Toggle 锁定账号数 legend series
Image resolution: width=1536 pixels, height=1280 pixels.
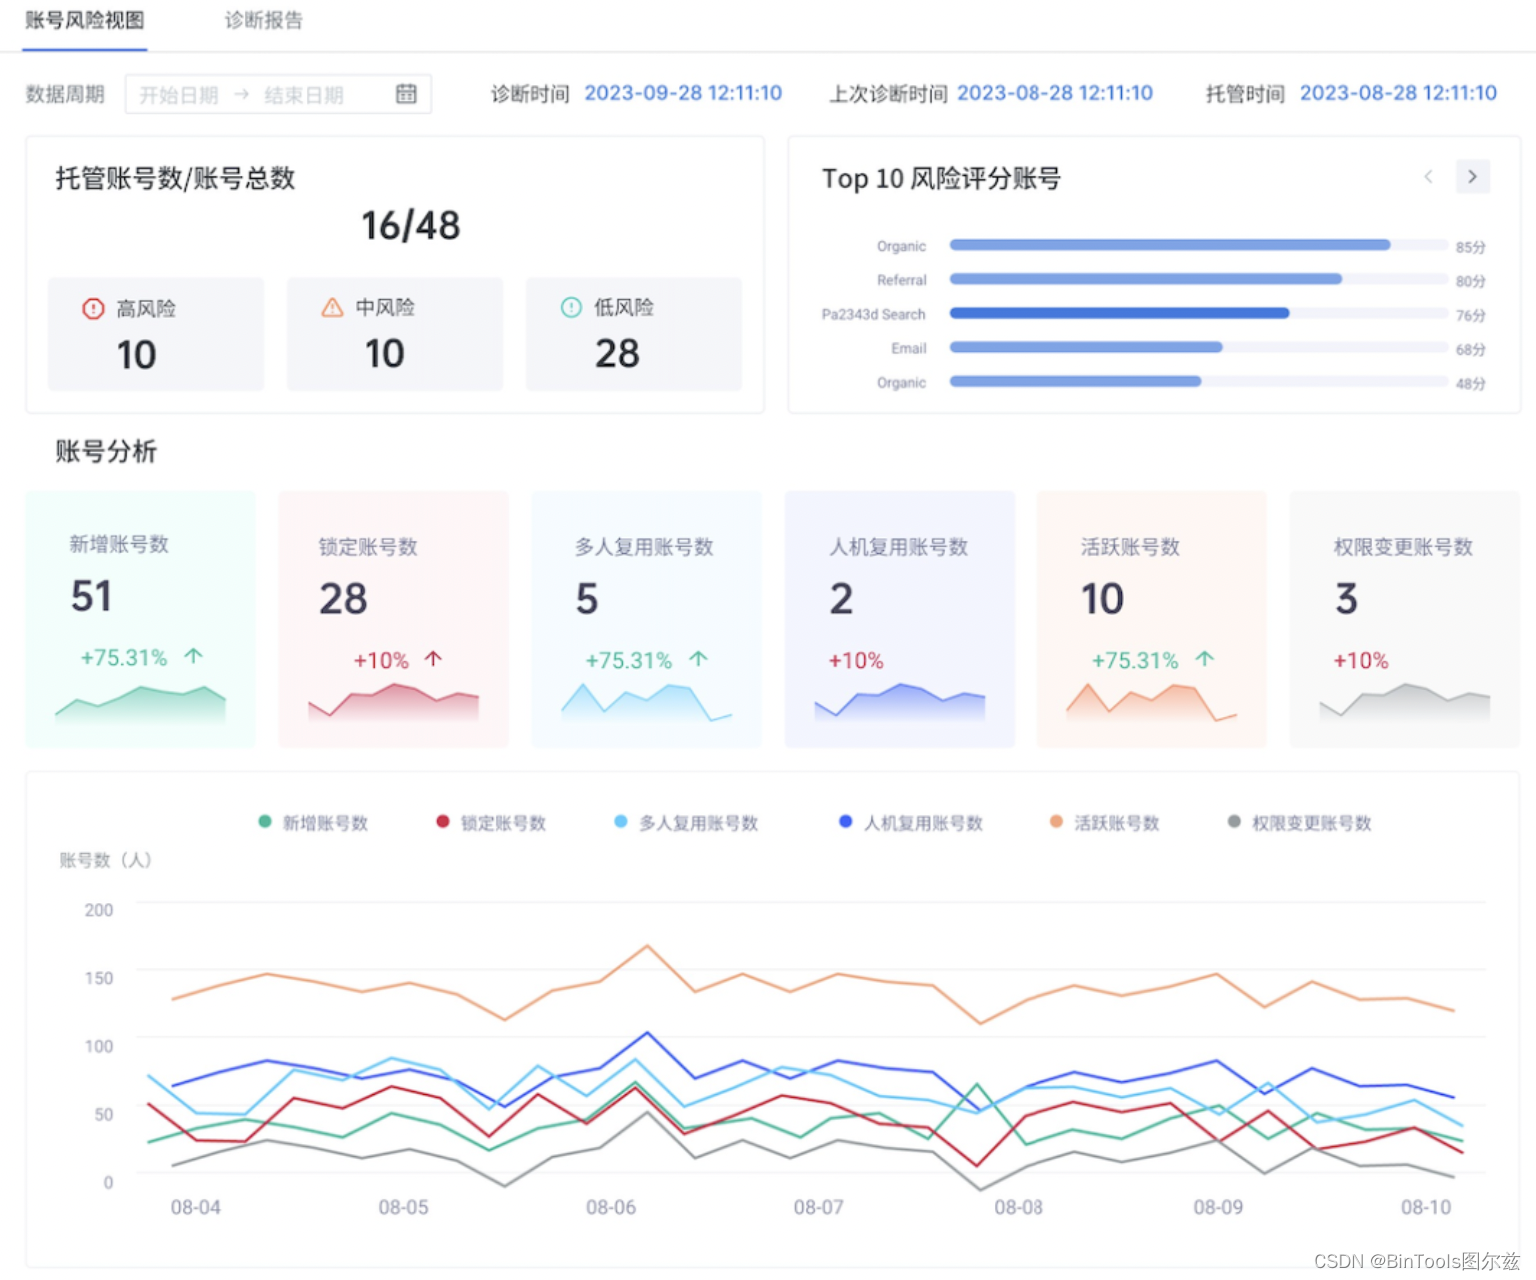tap(491, 823)
